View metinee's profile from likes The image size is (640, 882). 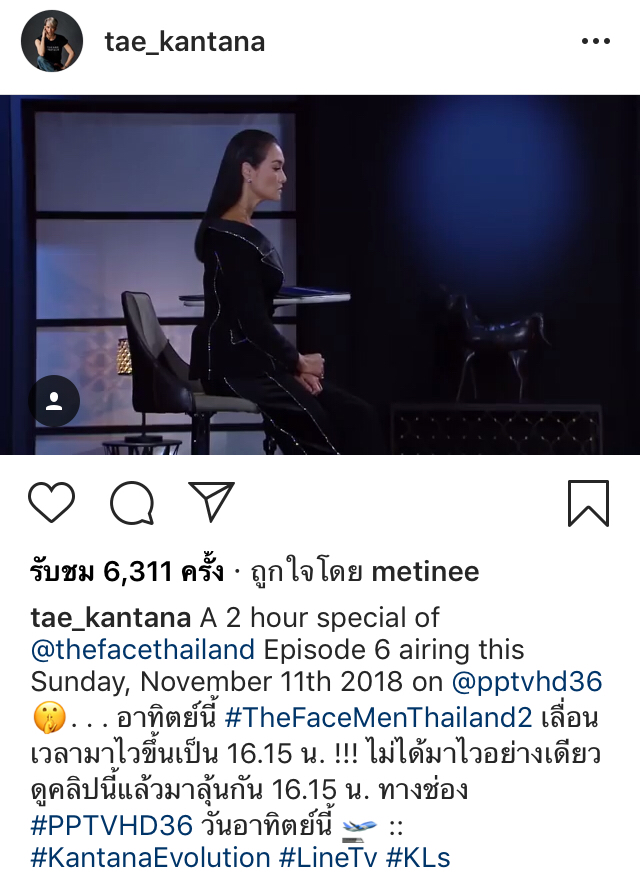pyautogui.click(x=425, y=572)
